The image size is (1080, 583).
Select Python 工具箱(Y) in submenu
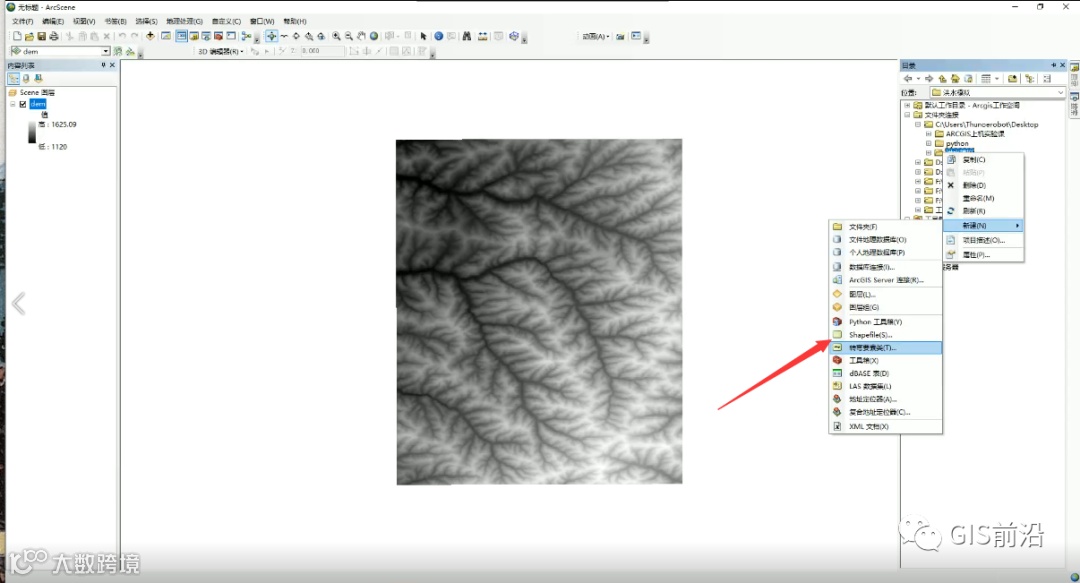pyautogui.click(x=885, y=322)
